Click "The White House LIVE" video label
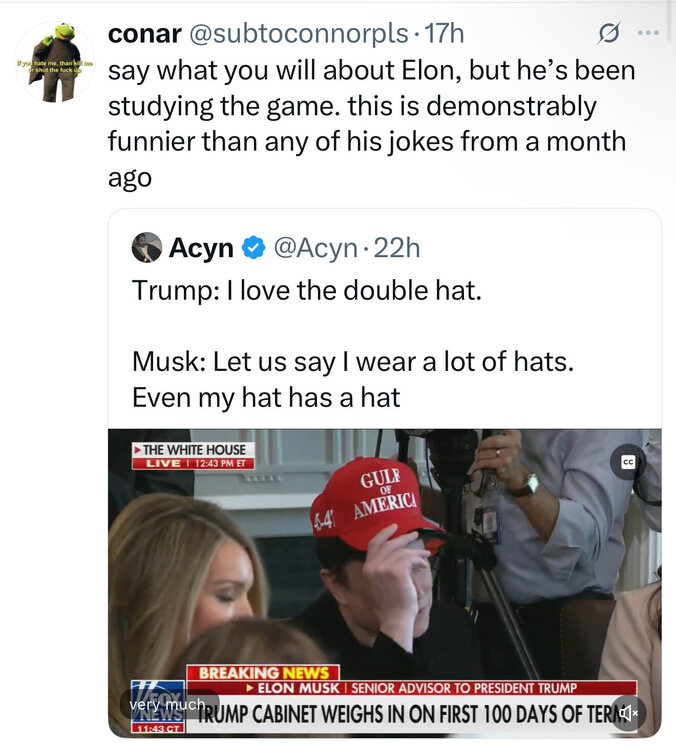676x750 pixels. tap(194, 456)
